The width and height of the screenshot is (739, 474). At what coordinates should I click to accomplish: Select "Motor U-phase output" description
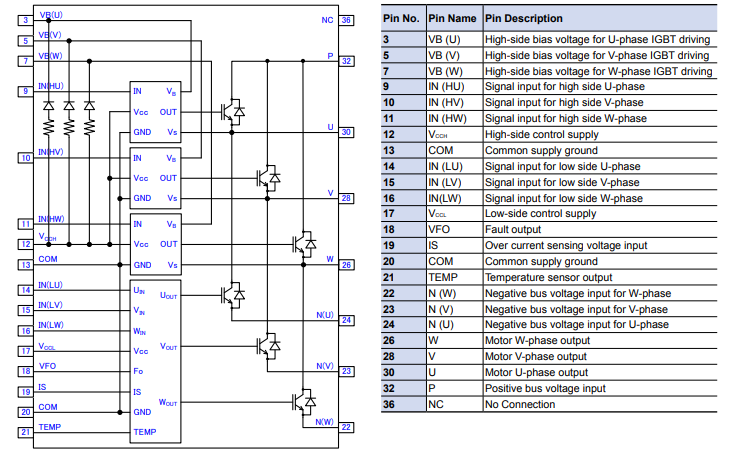[x=536, y=373]
